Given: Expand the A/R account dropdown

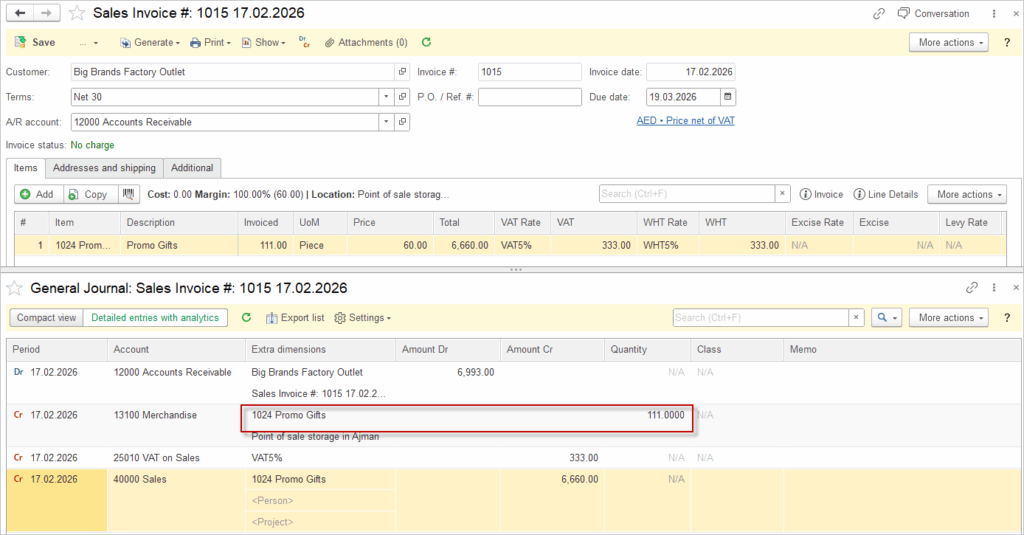Looking at the screenshot, I should click(x=386, y=122).
